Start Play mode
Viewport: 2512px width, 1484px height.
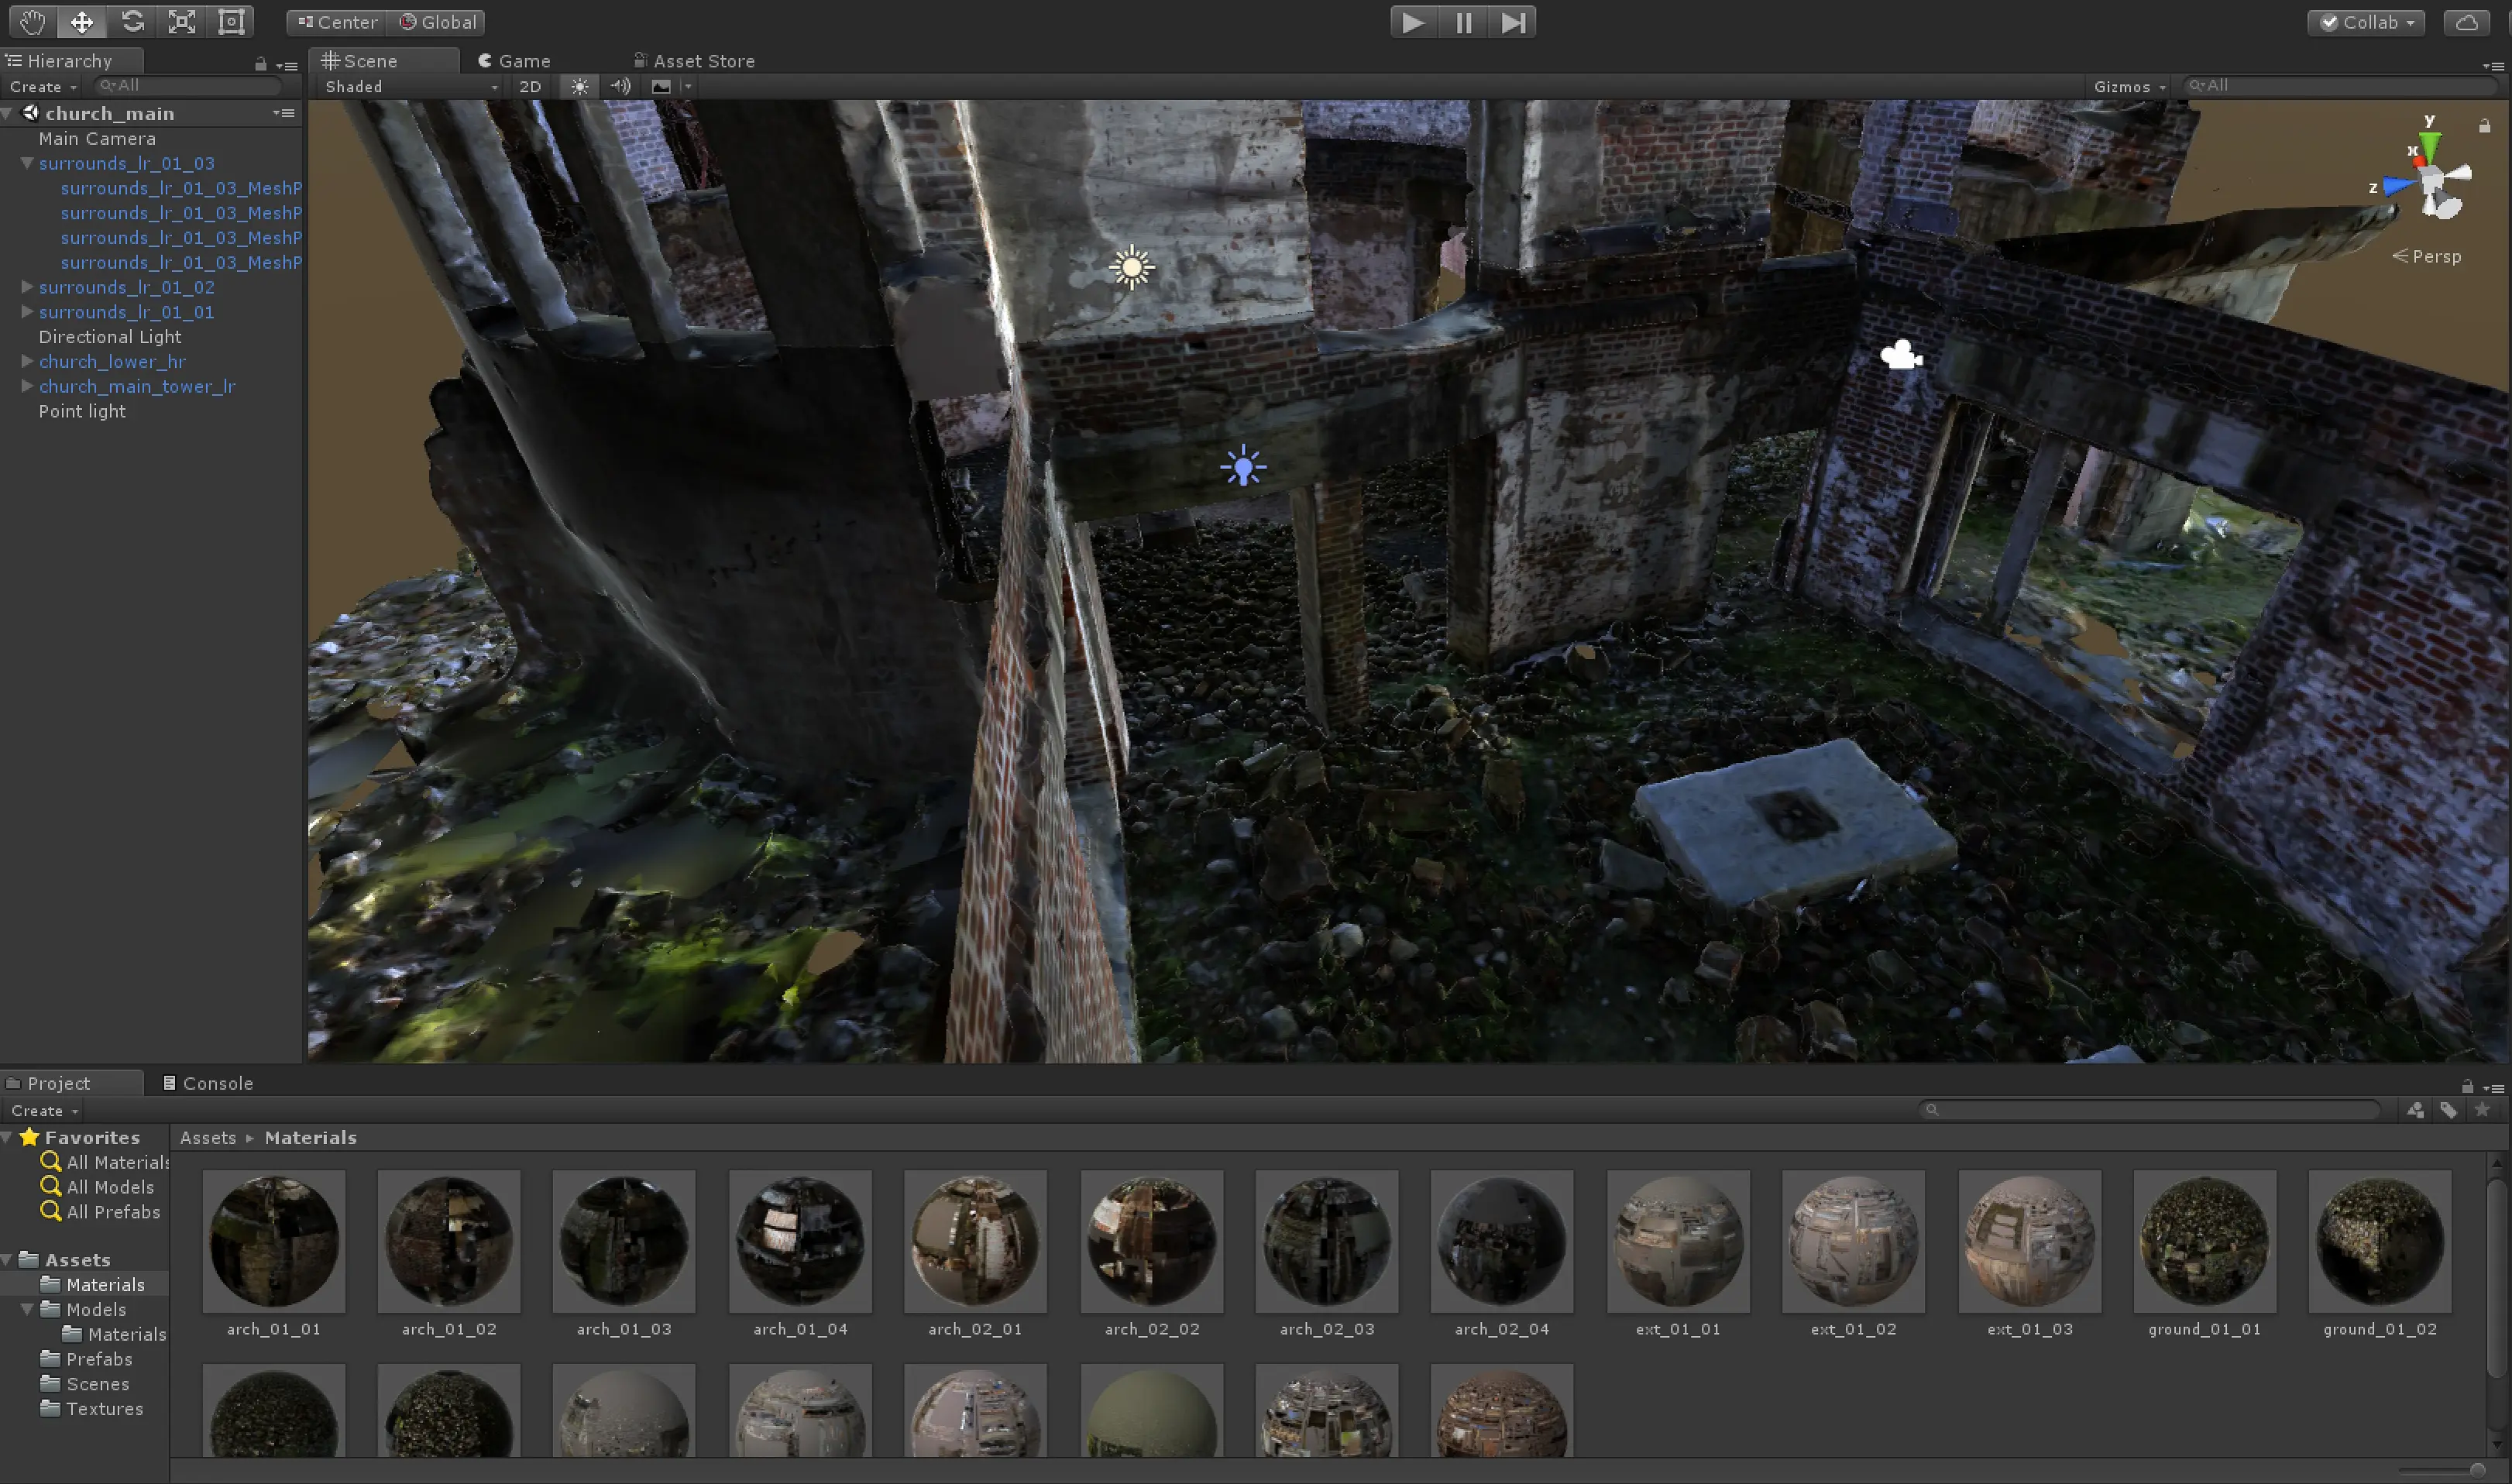coord(1413,22)
